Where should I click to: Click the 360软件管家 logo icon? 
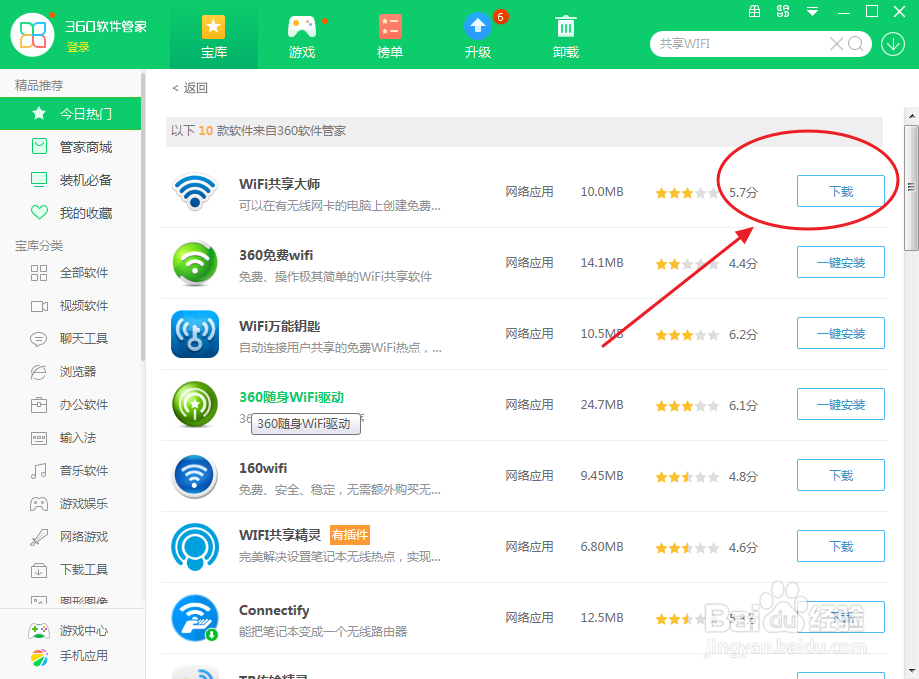32,35
